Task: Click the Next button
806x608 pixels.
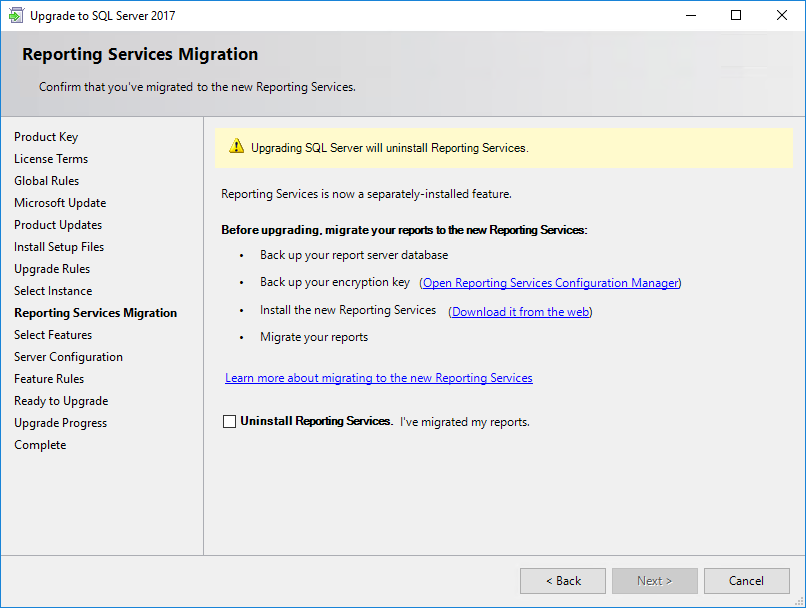Action: [655, 581]
